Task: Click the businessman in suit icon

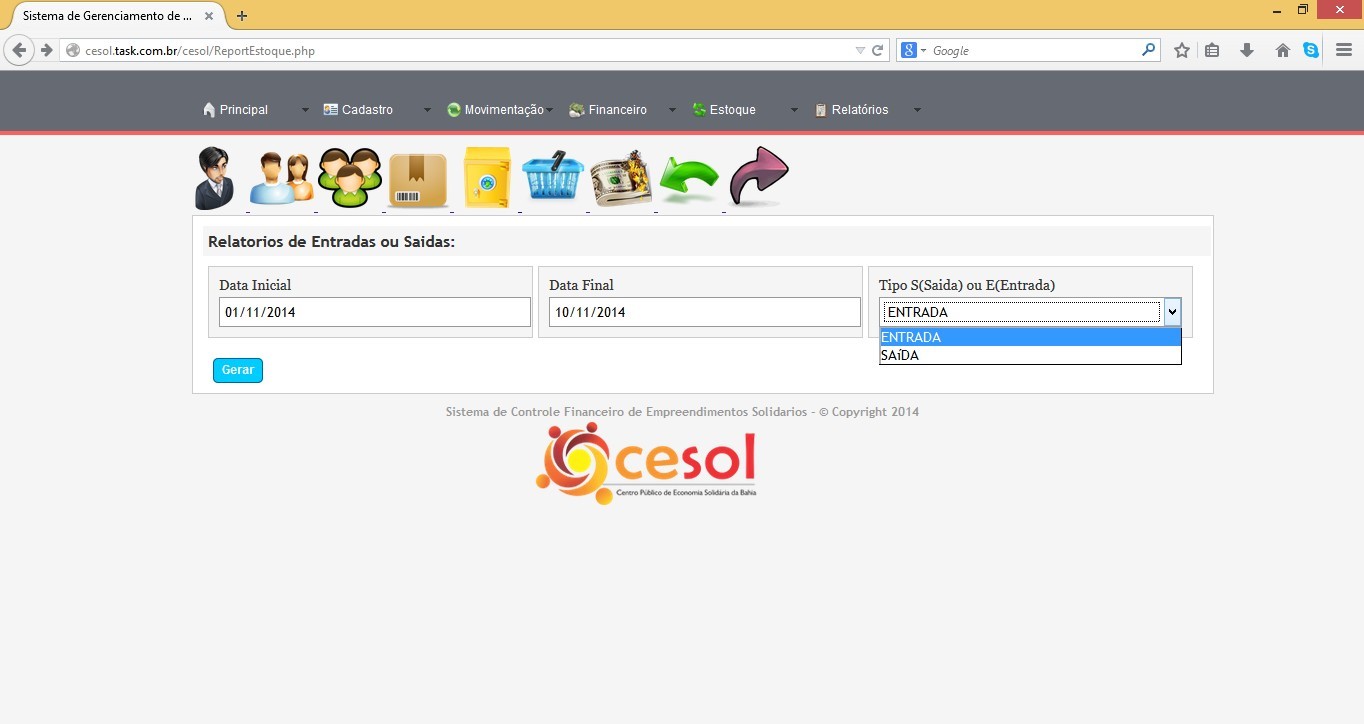Action: [214, 178]
